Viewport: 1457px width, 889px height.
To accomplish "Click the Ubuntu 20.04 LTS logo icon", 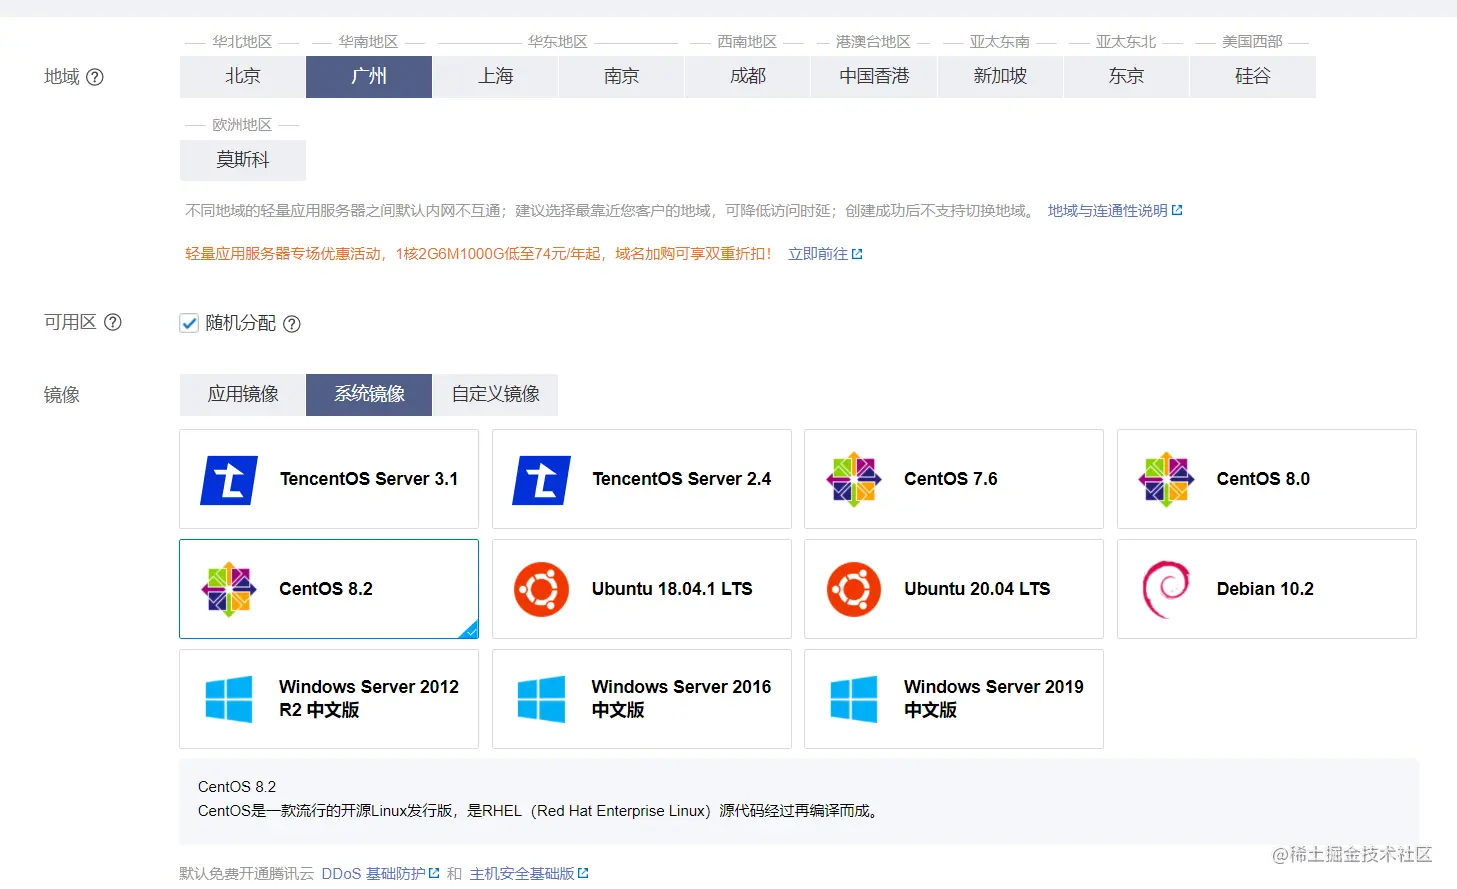I will click(x=854, y=589).
